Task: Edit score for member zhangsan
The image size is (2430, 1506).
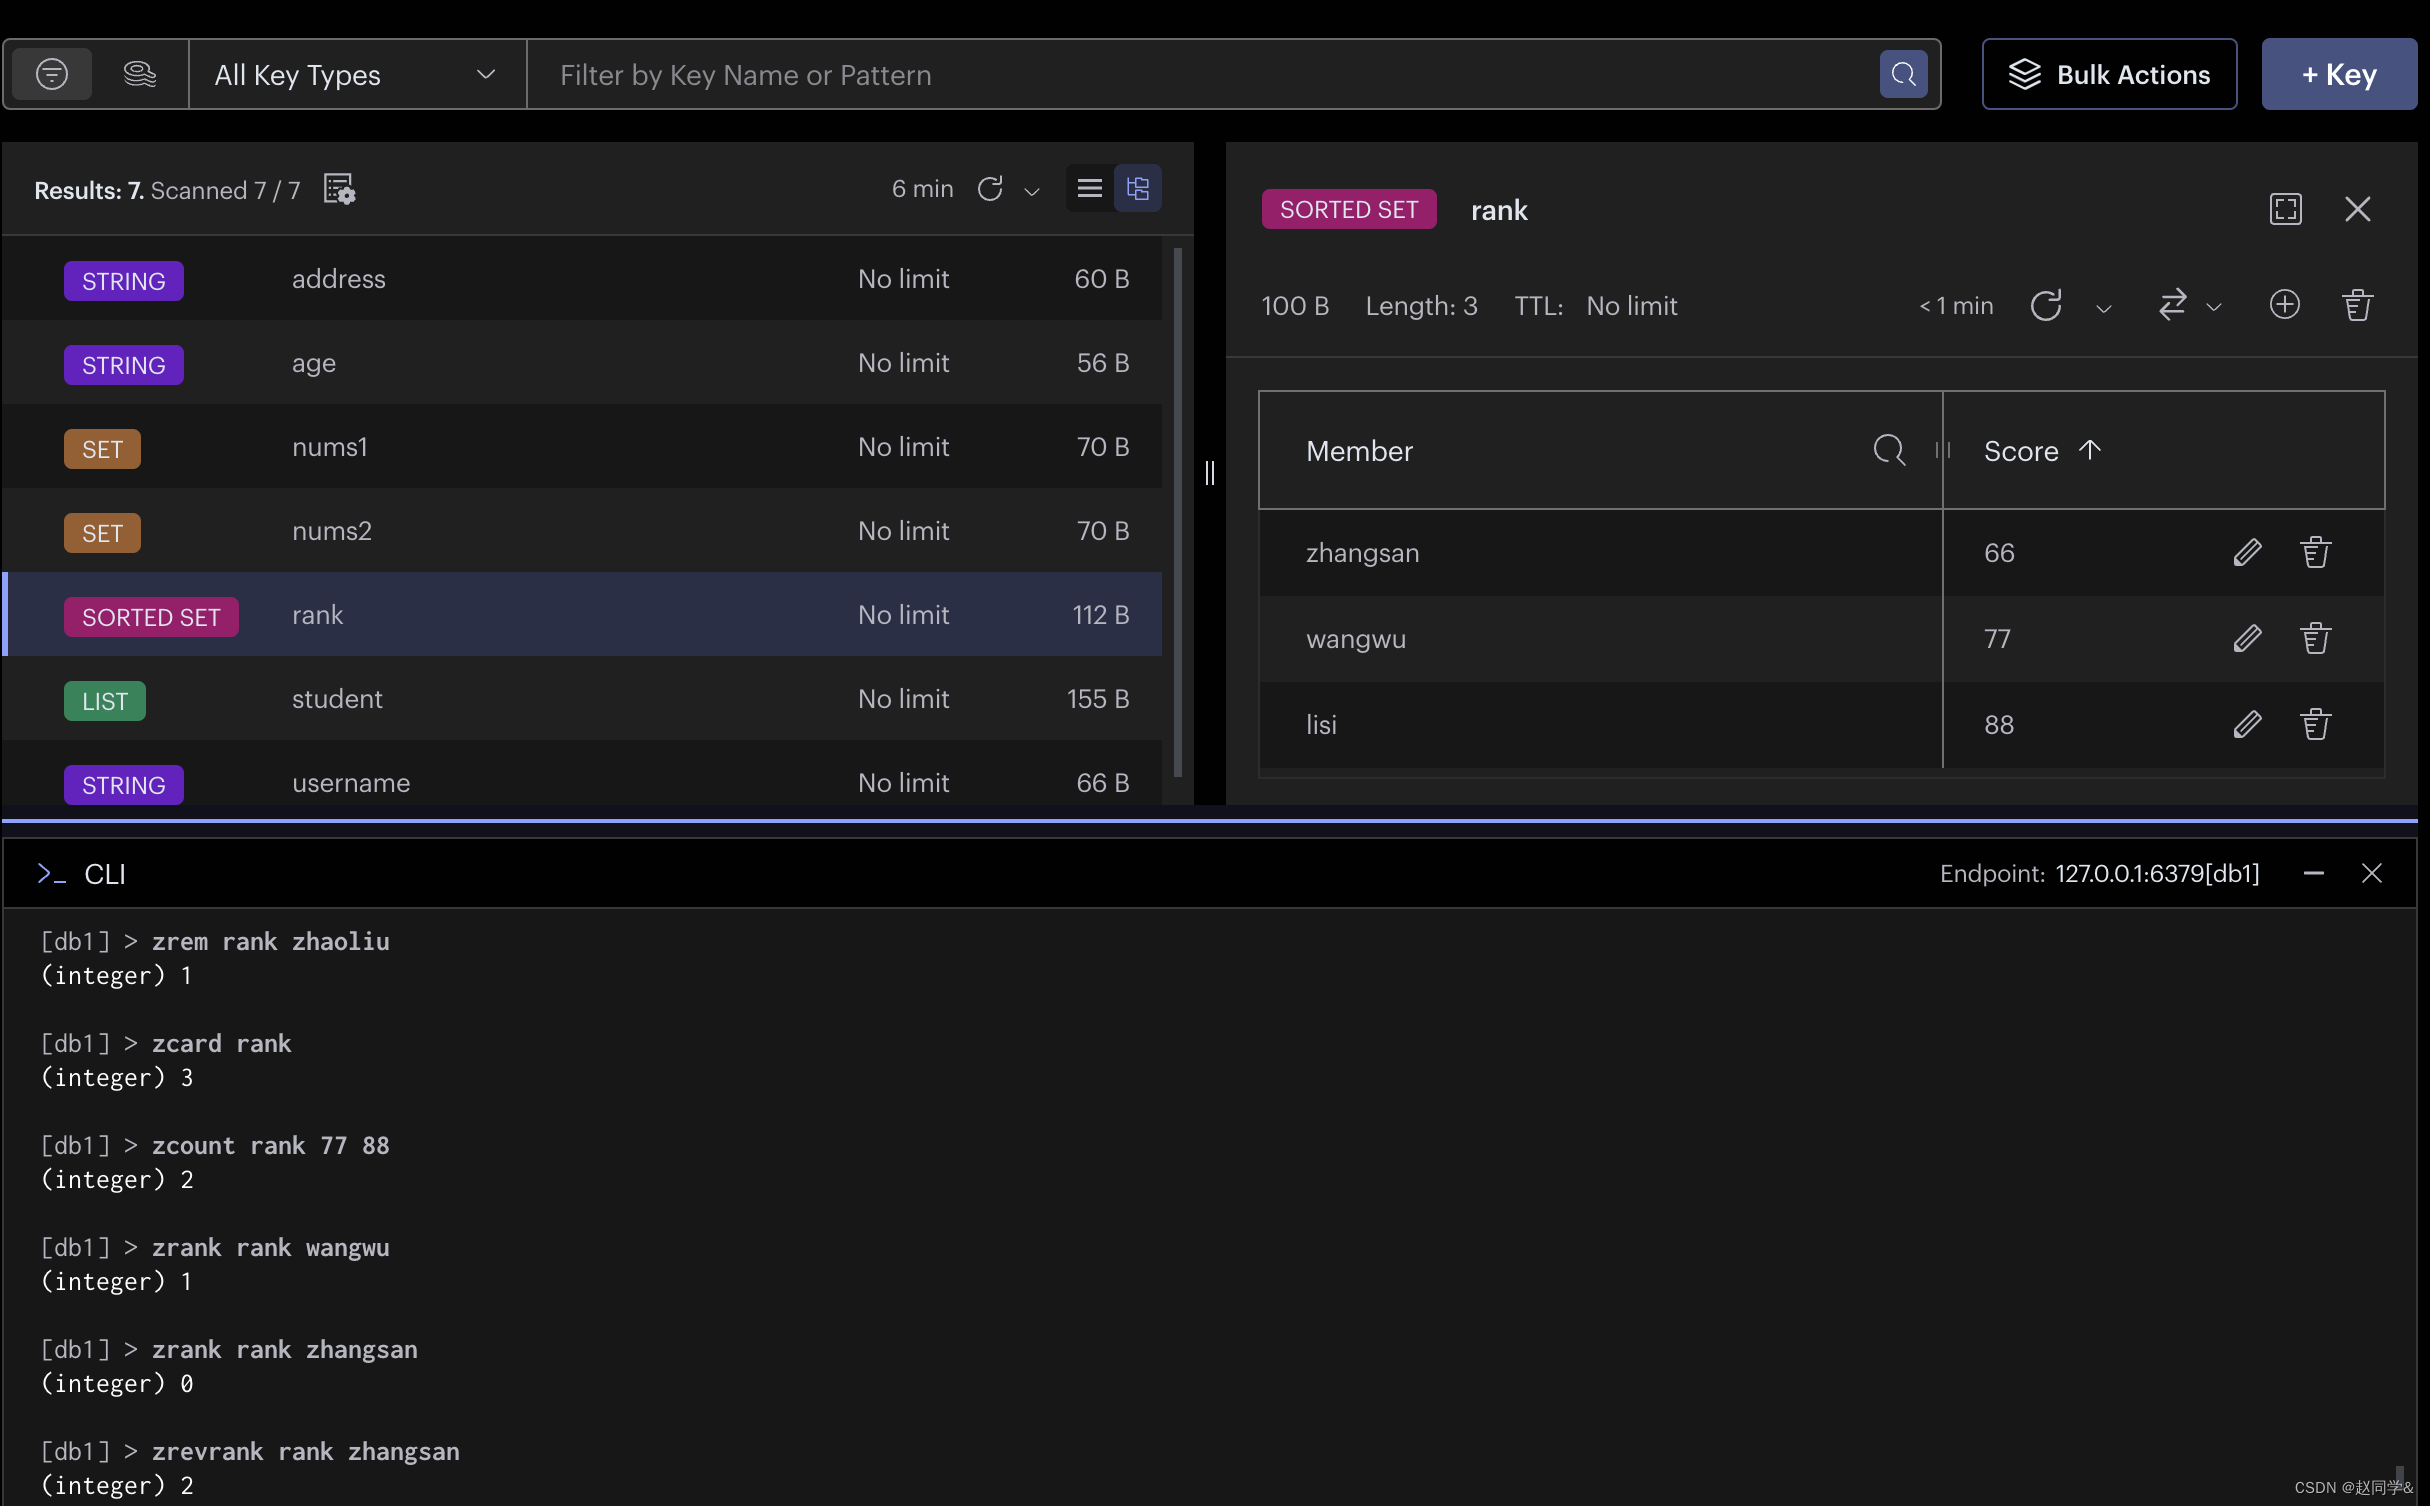Action: (2247, 553)
